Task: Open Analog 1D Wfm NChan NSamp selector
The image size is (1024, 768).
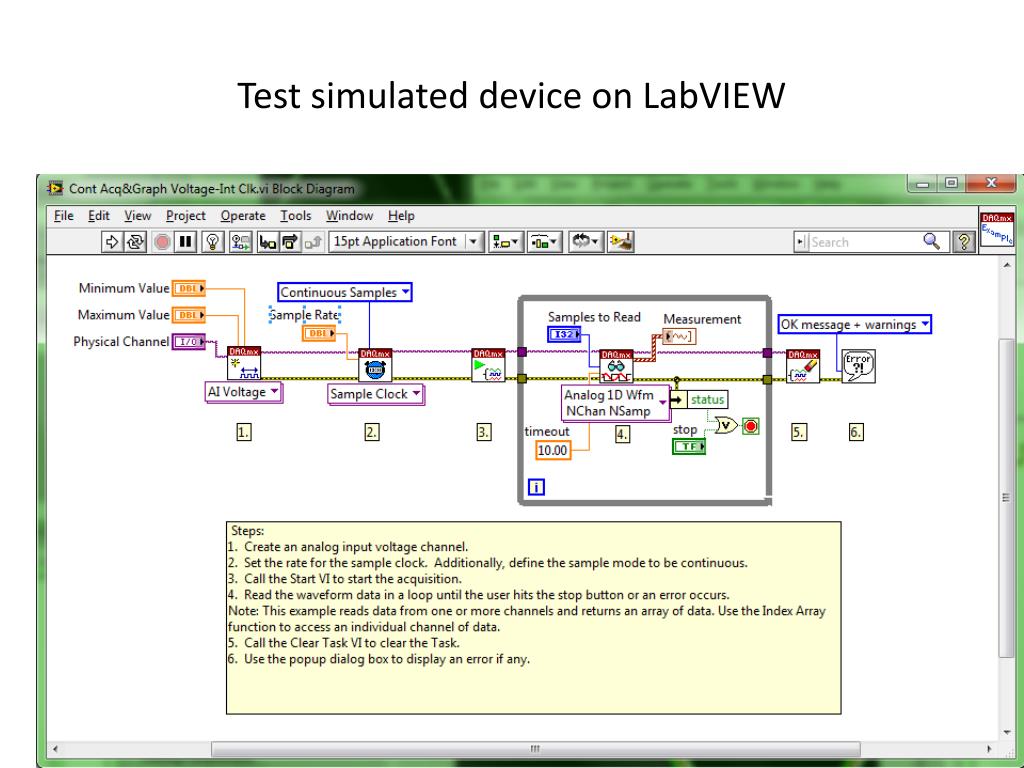Action: point(616,403)
